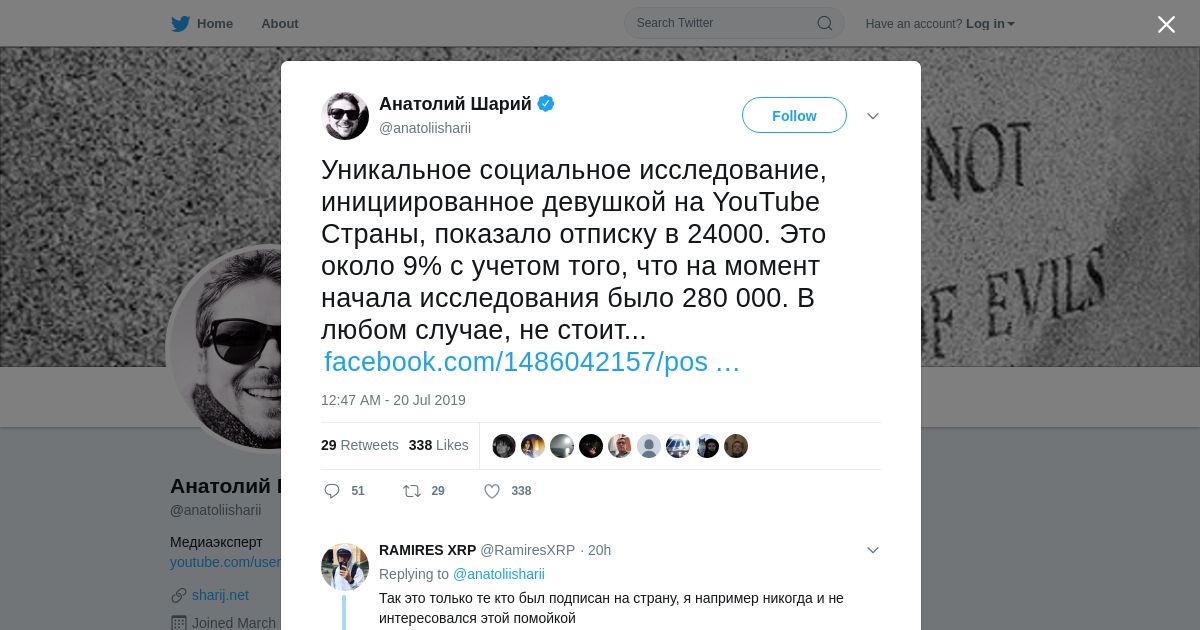Click the search magnifier icon
The image size is (1200, 630).
825,23
